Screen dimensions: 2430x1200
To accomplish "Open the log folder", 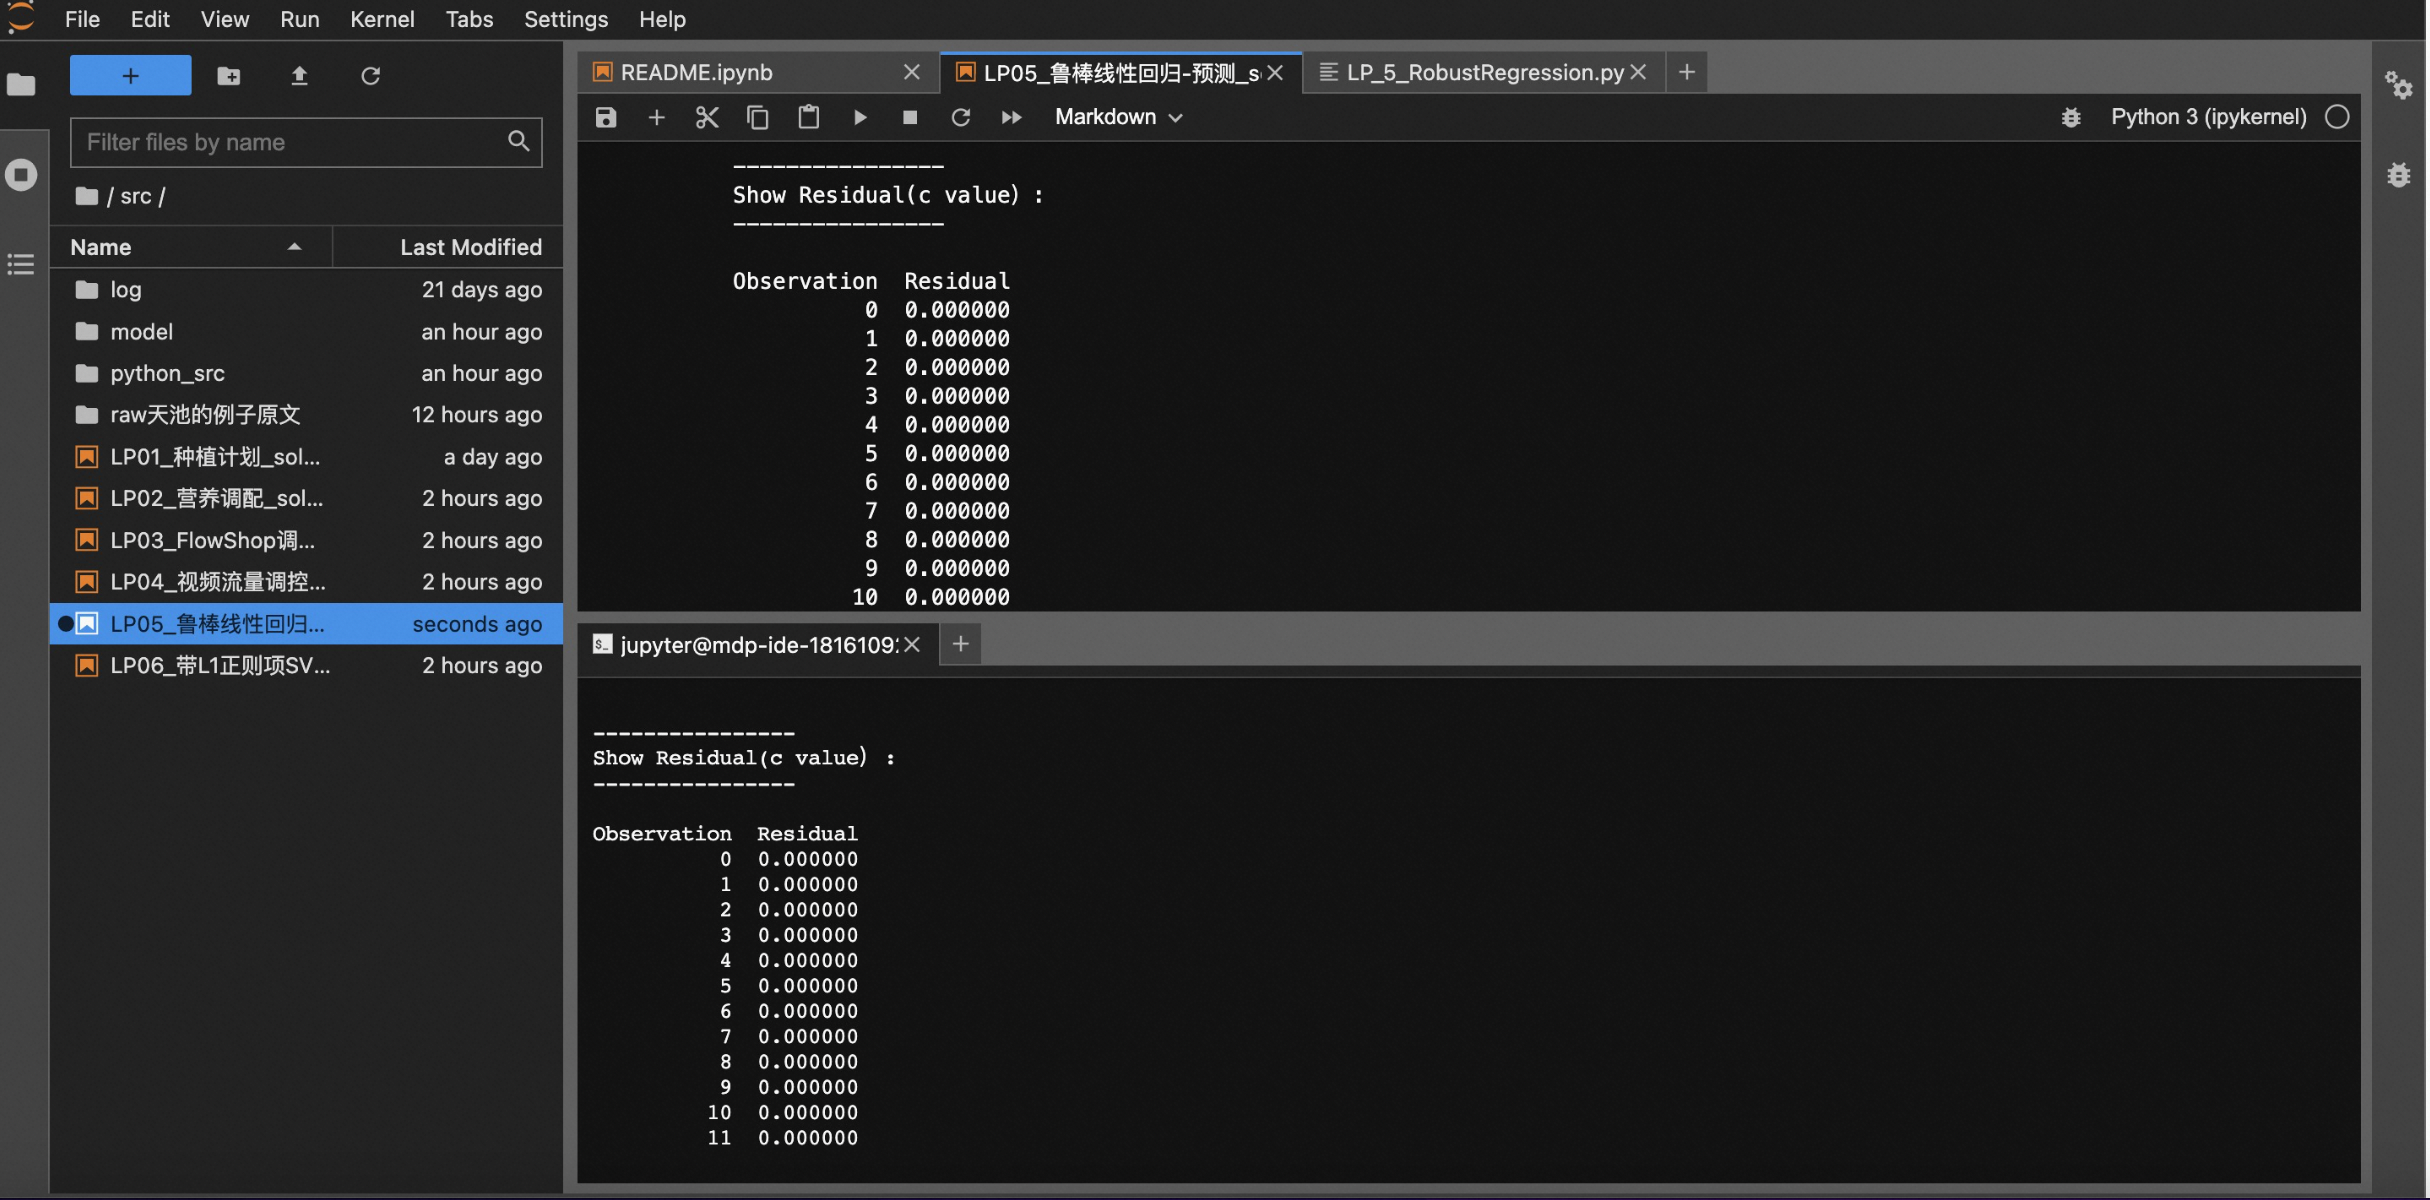I will point(306,289).
